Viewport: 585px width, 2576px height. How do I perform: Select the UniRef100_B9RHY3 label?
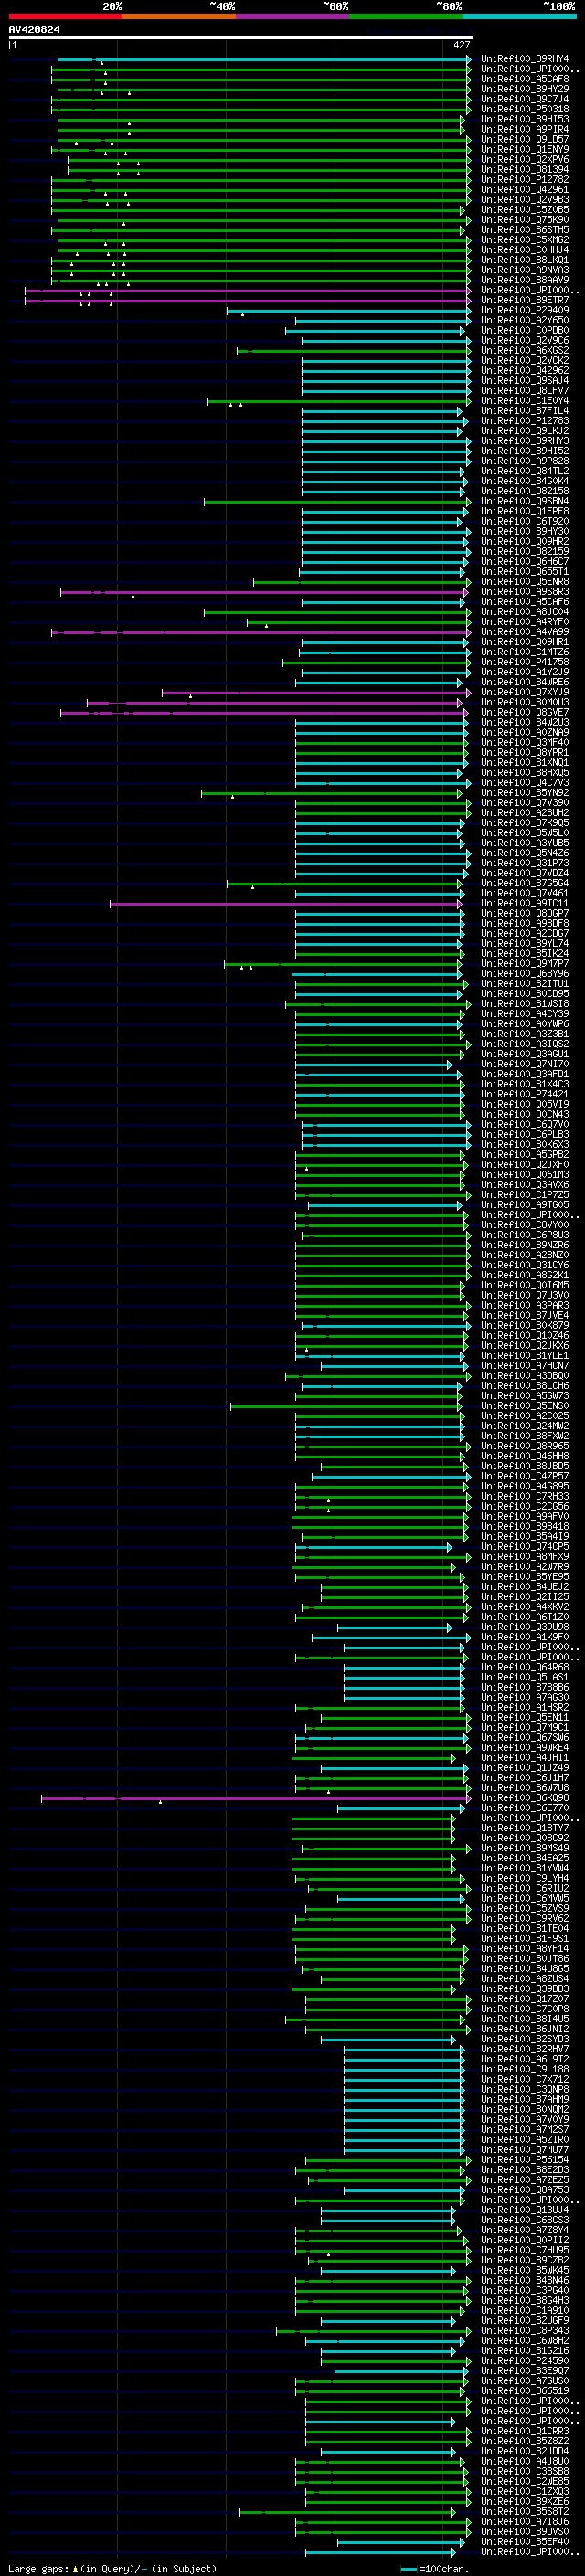pyautogui.click(x=525, y=441)
